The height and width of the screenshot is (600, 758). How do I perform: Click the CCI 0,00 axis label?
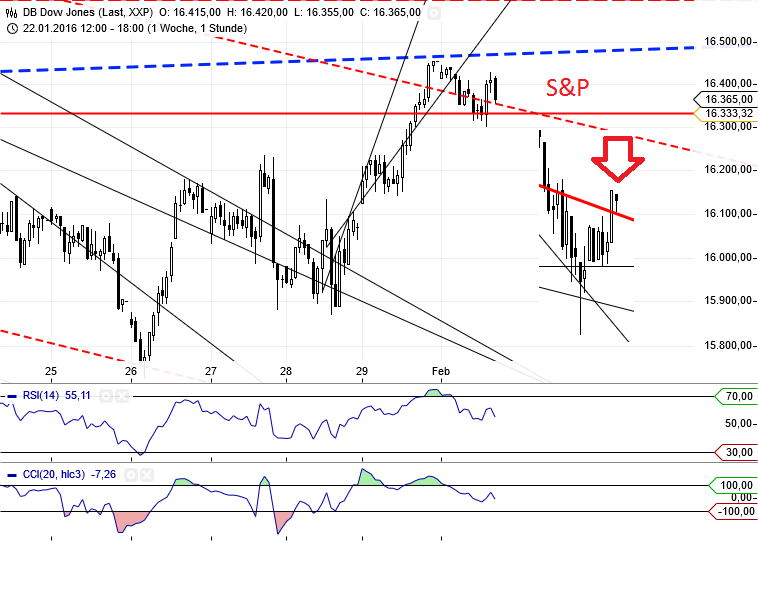click(741, 498)
